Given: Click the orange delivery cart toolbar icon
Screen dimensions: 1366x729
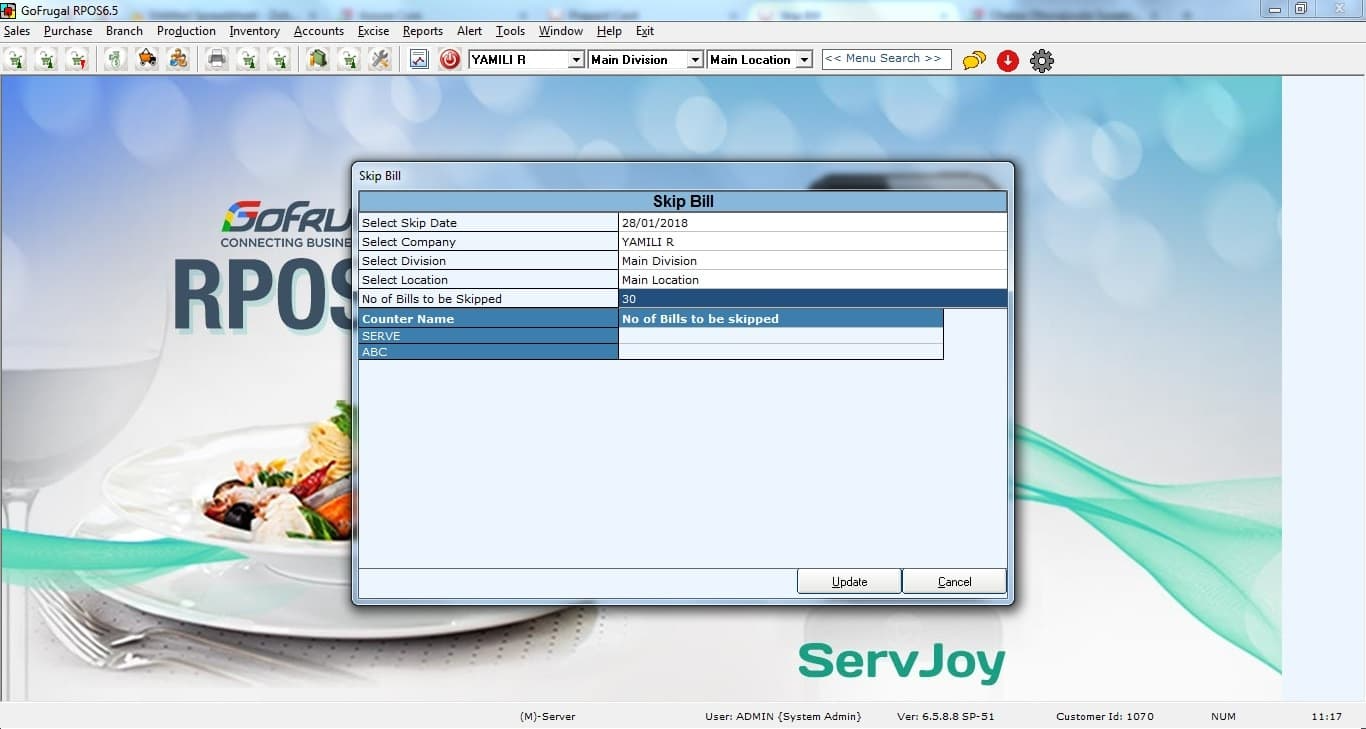Looking at the screenshot, I should (147, 60).
